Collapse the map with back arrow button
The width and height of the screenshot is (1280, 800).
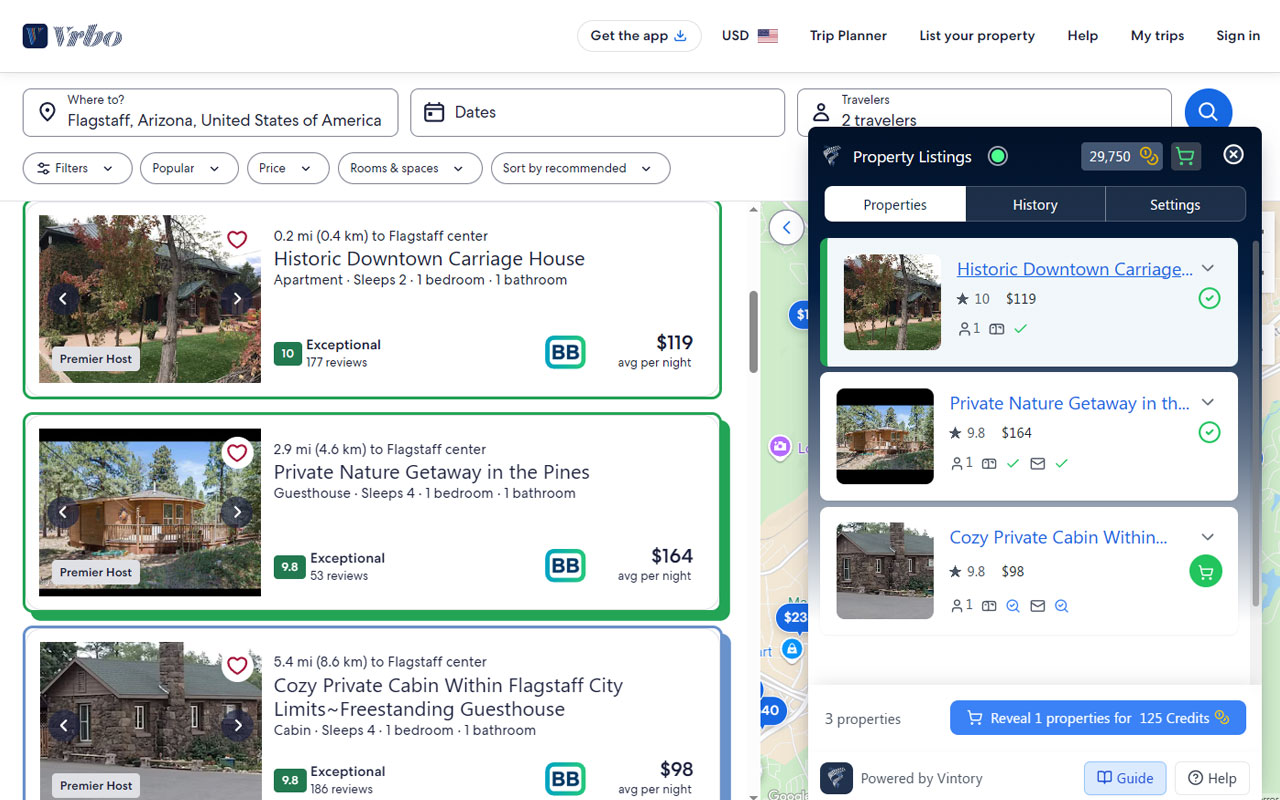[x=786, y=228]
